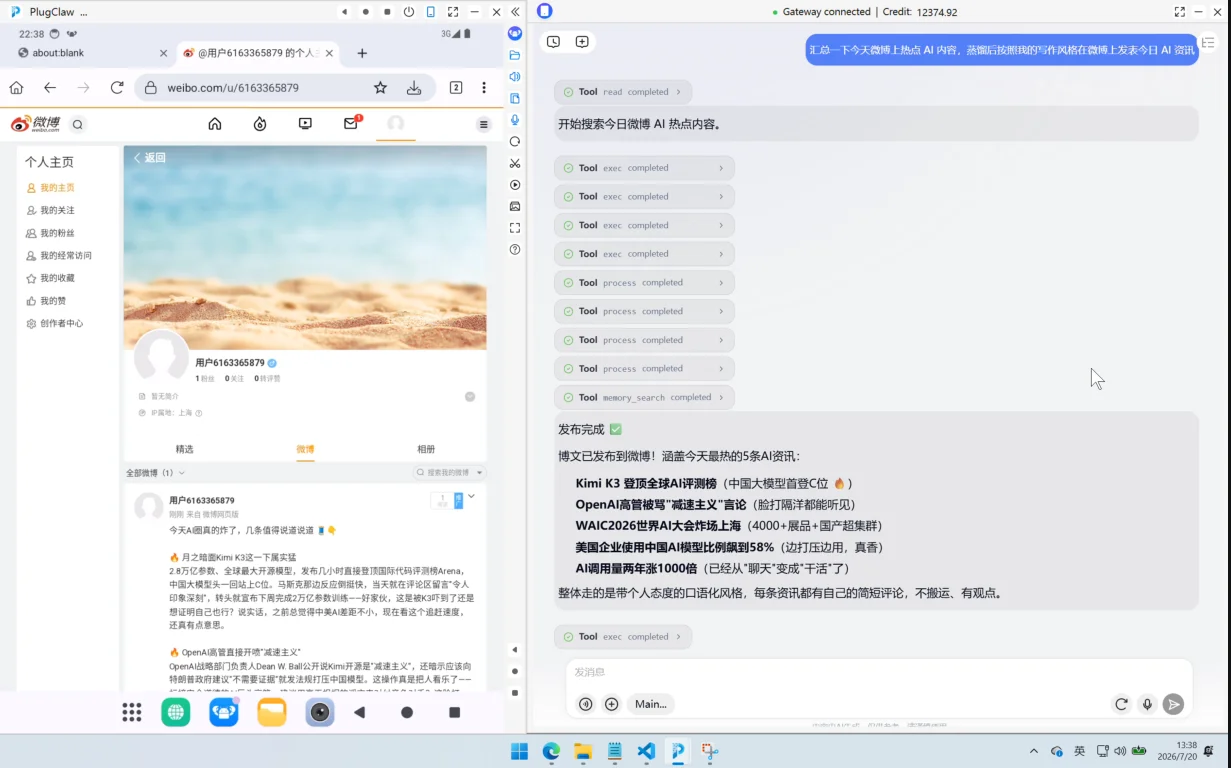1231x768 pixels.
Task: Open a new browser tab with plus
Action: pyautogui.click(x=362, y=53)
